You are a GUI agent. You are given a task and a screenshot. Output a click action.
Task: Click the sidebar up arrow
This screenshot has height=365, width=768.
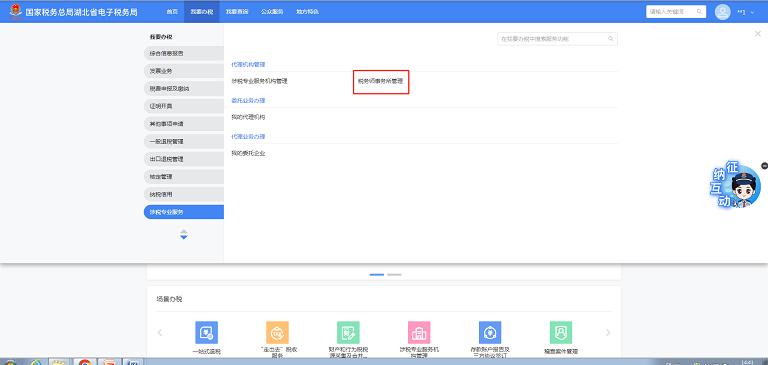pyautogui.click(x=184, y=231)
